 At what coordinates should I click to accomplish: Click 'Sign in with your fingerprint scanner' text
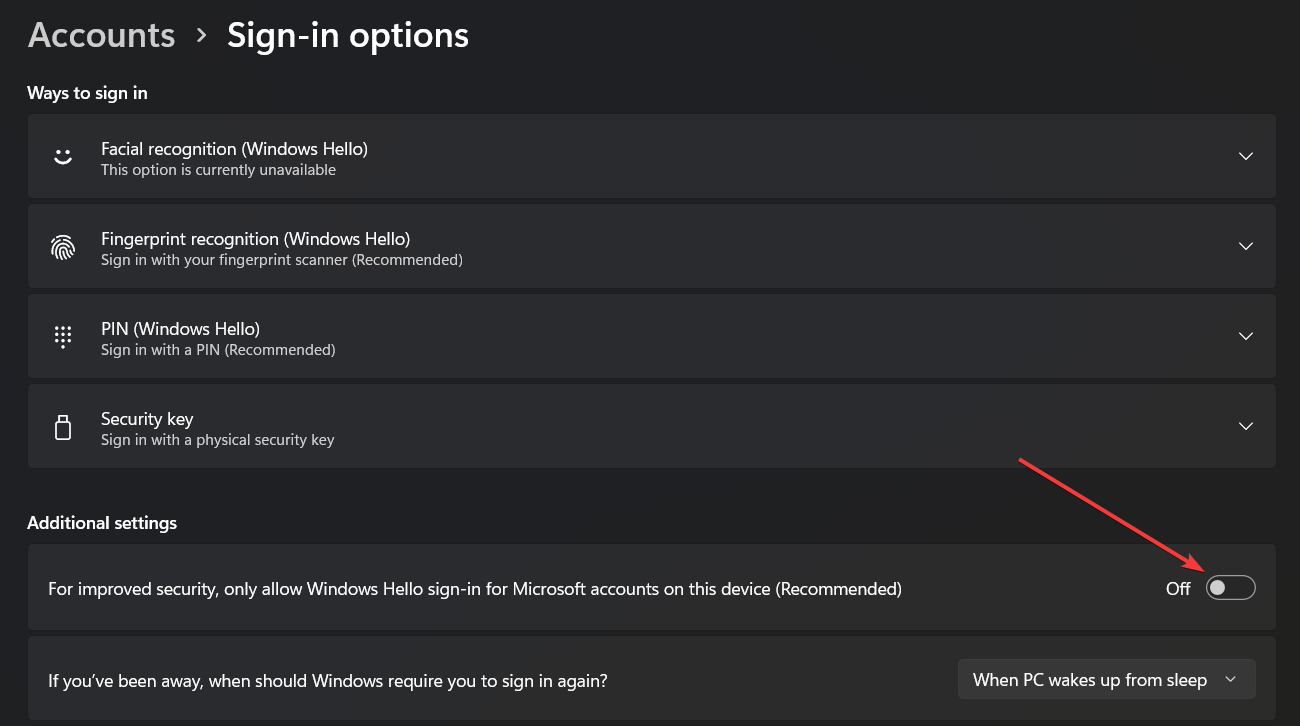tap(281, 260)
